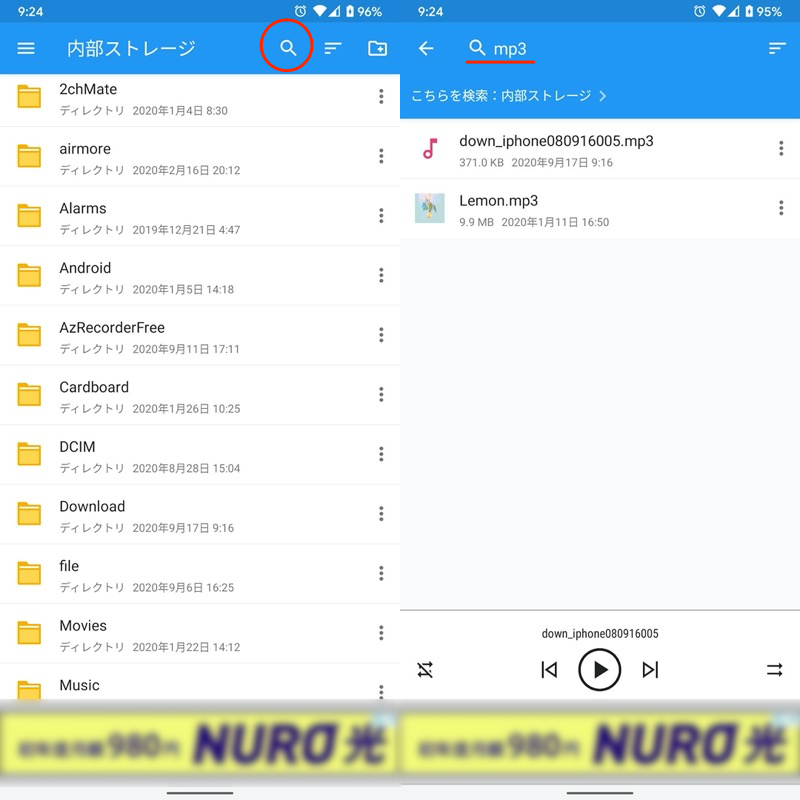
Task: Open overflow menu for down_iphone080916005.mp3
Action: coord(781,149)
